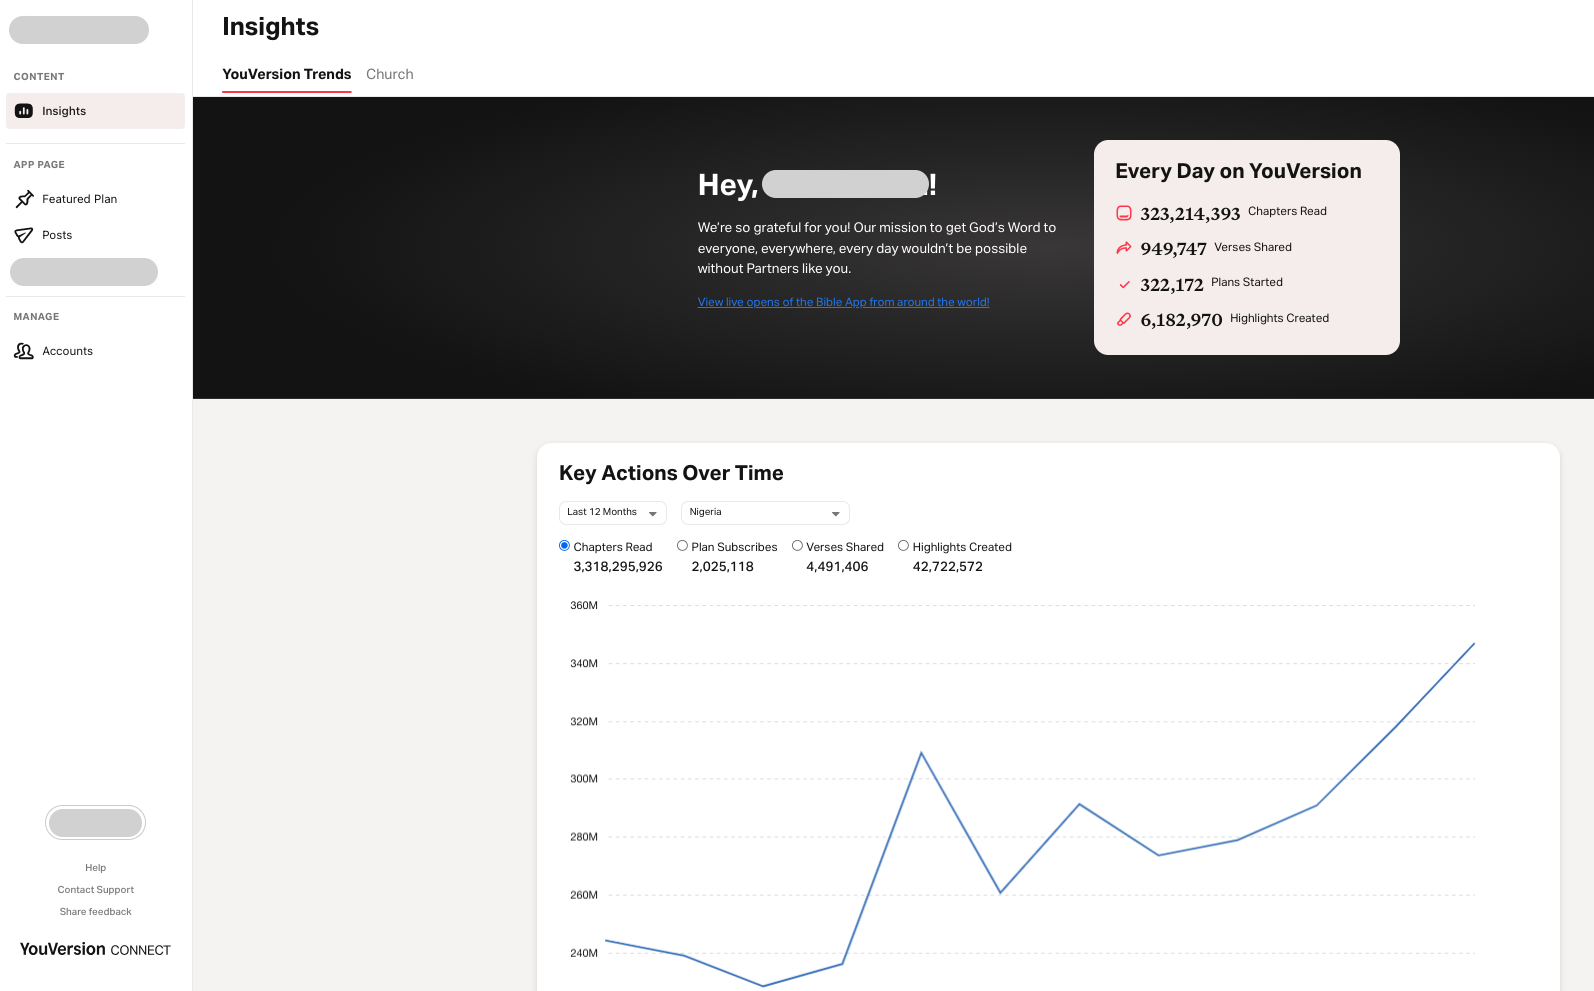
Task: Select the Verses Shared radio button
Action: 797,546
